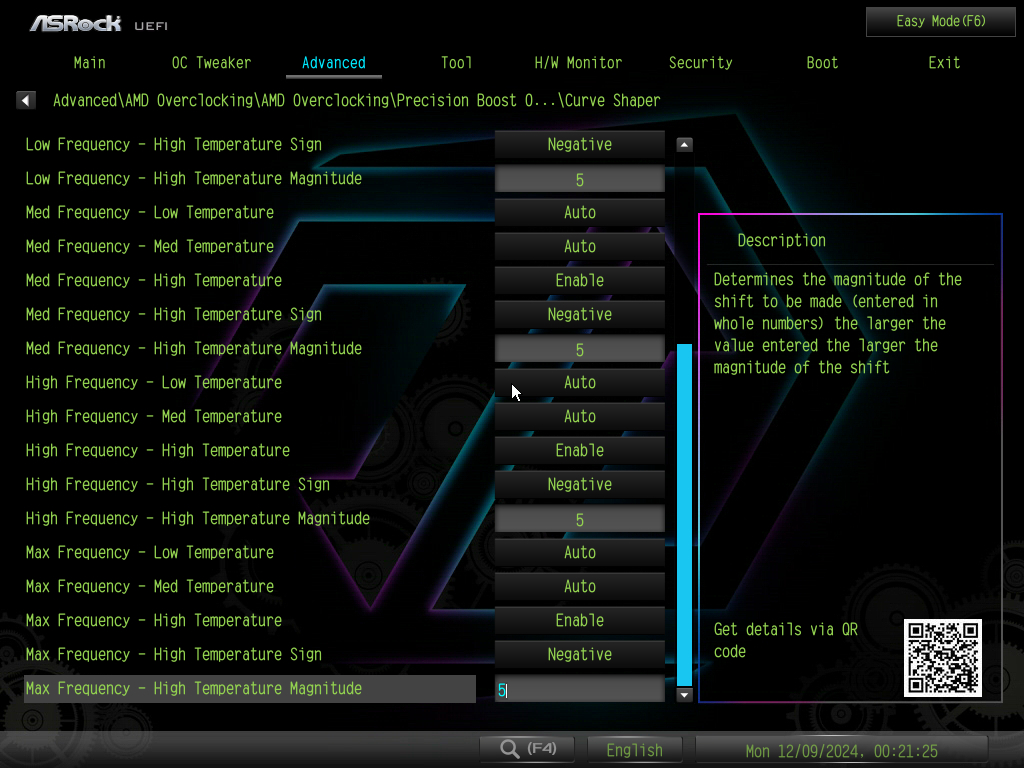Select Max Frequency - High Temperature Sign label

(174, 654)
